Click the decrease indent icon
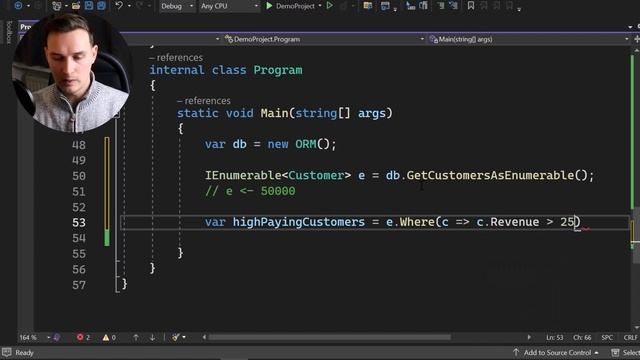This screenshot has width=640, height=360. pyautogui.click(x=424, y=6)
